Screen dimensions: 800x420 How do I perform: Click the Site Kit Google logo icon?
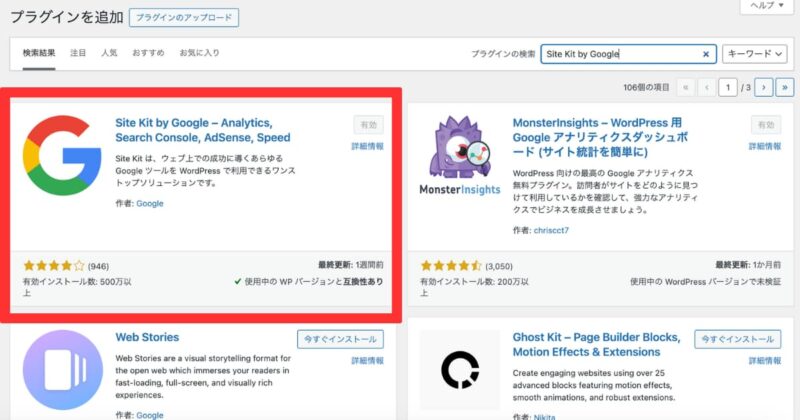[x=62, y=155]
